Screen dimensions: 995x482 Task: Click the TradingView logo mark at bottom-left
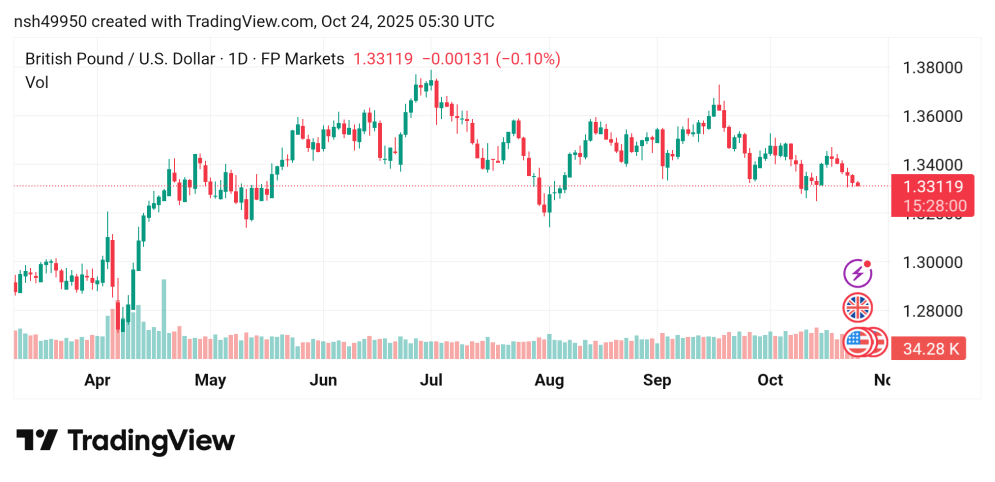tap(37, 441)
